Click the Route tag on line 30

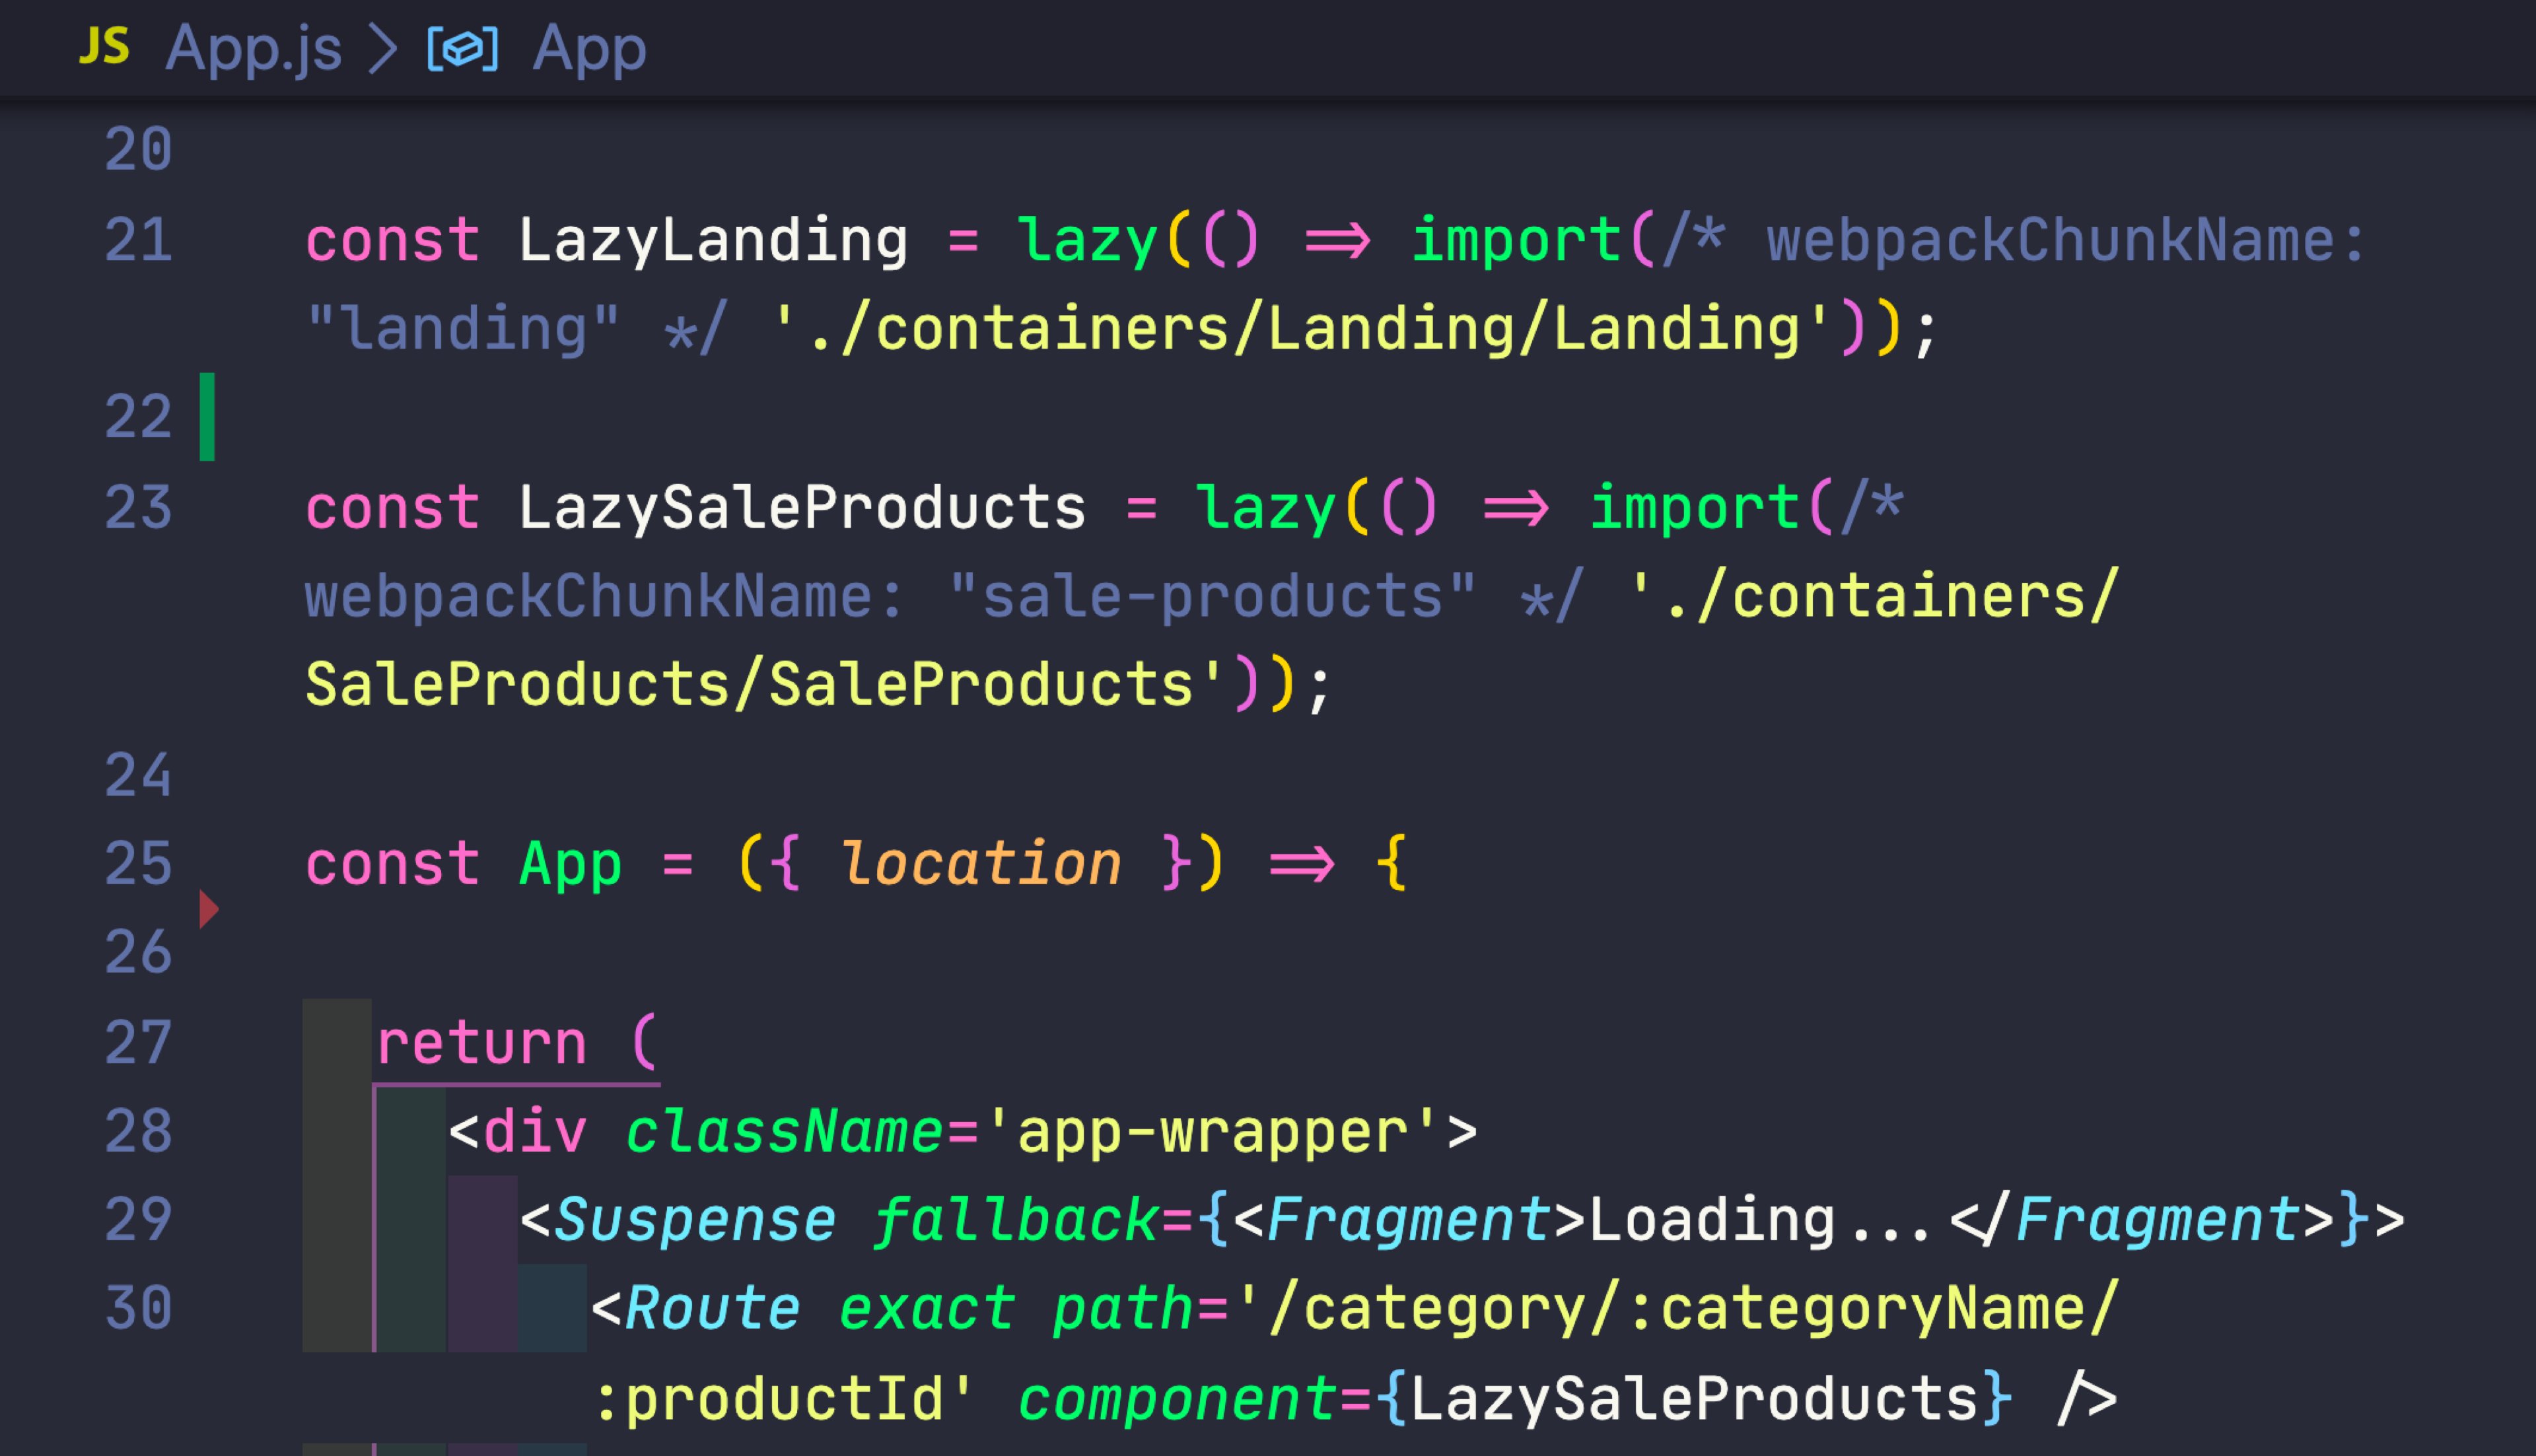coord(712,1309)
